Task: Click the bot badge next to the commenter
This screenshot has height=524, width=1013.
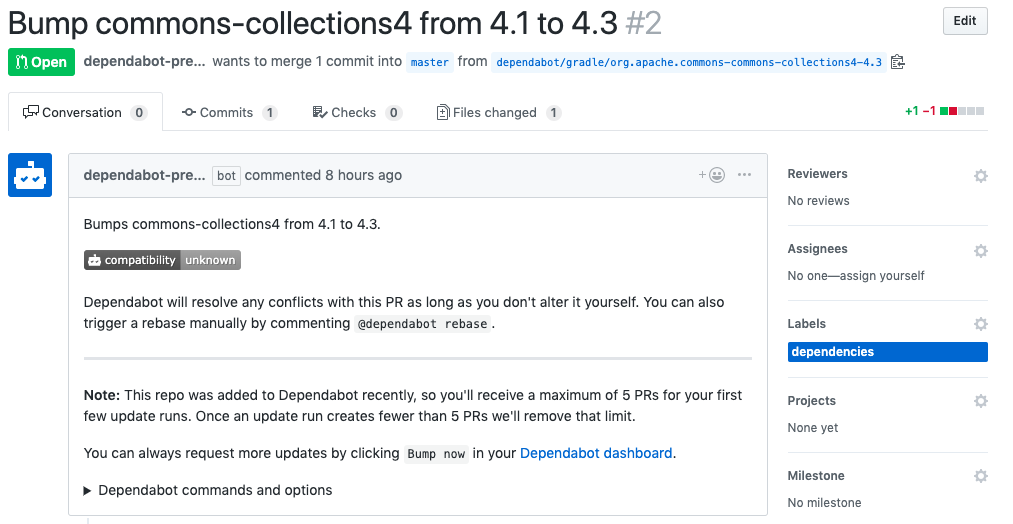Action: [226, 176]
